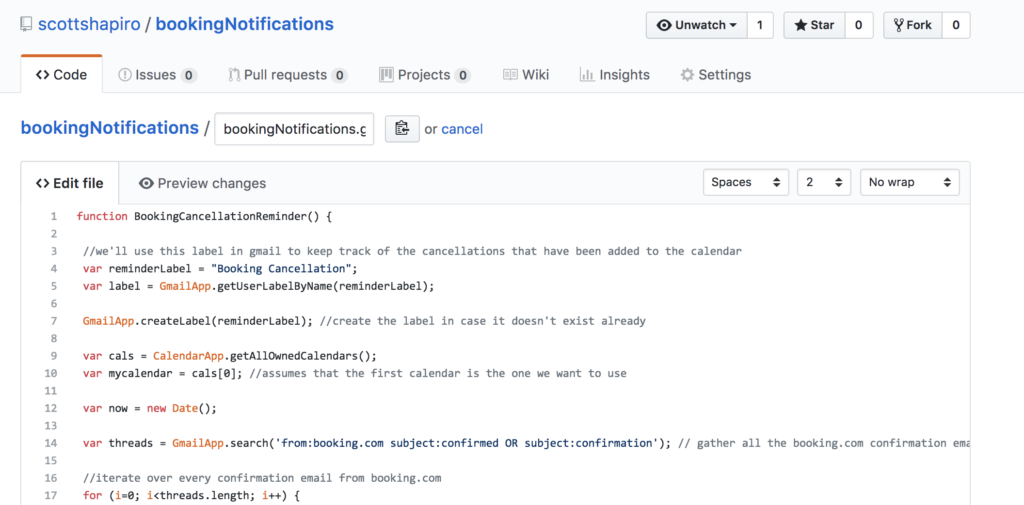View the Insights tab
The height and width of the screenshot is (505, 1024).
[615, 75]
